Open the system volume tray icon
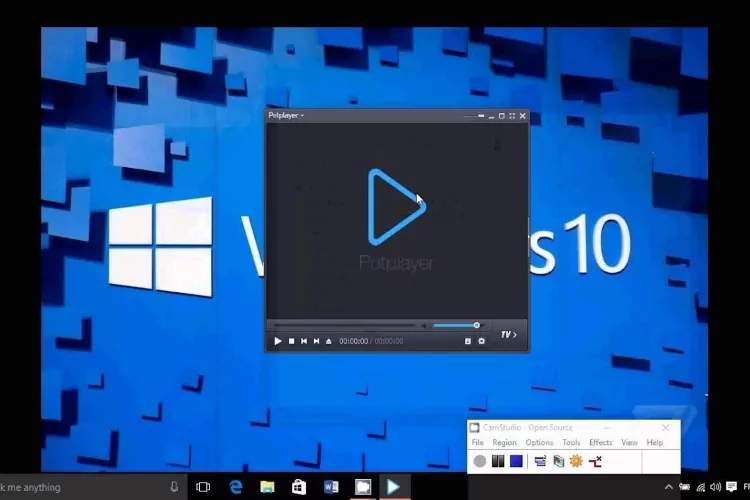 click(x=716, y=487)
